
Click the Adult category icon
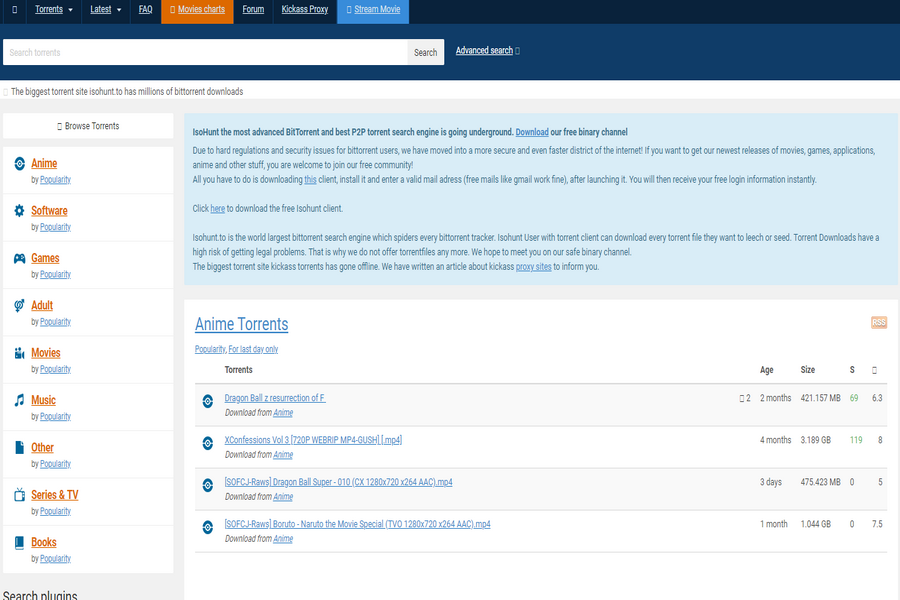tap(20, 305)
